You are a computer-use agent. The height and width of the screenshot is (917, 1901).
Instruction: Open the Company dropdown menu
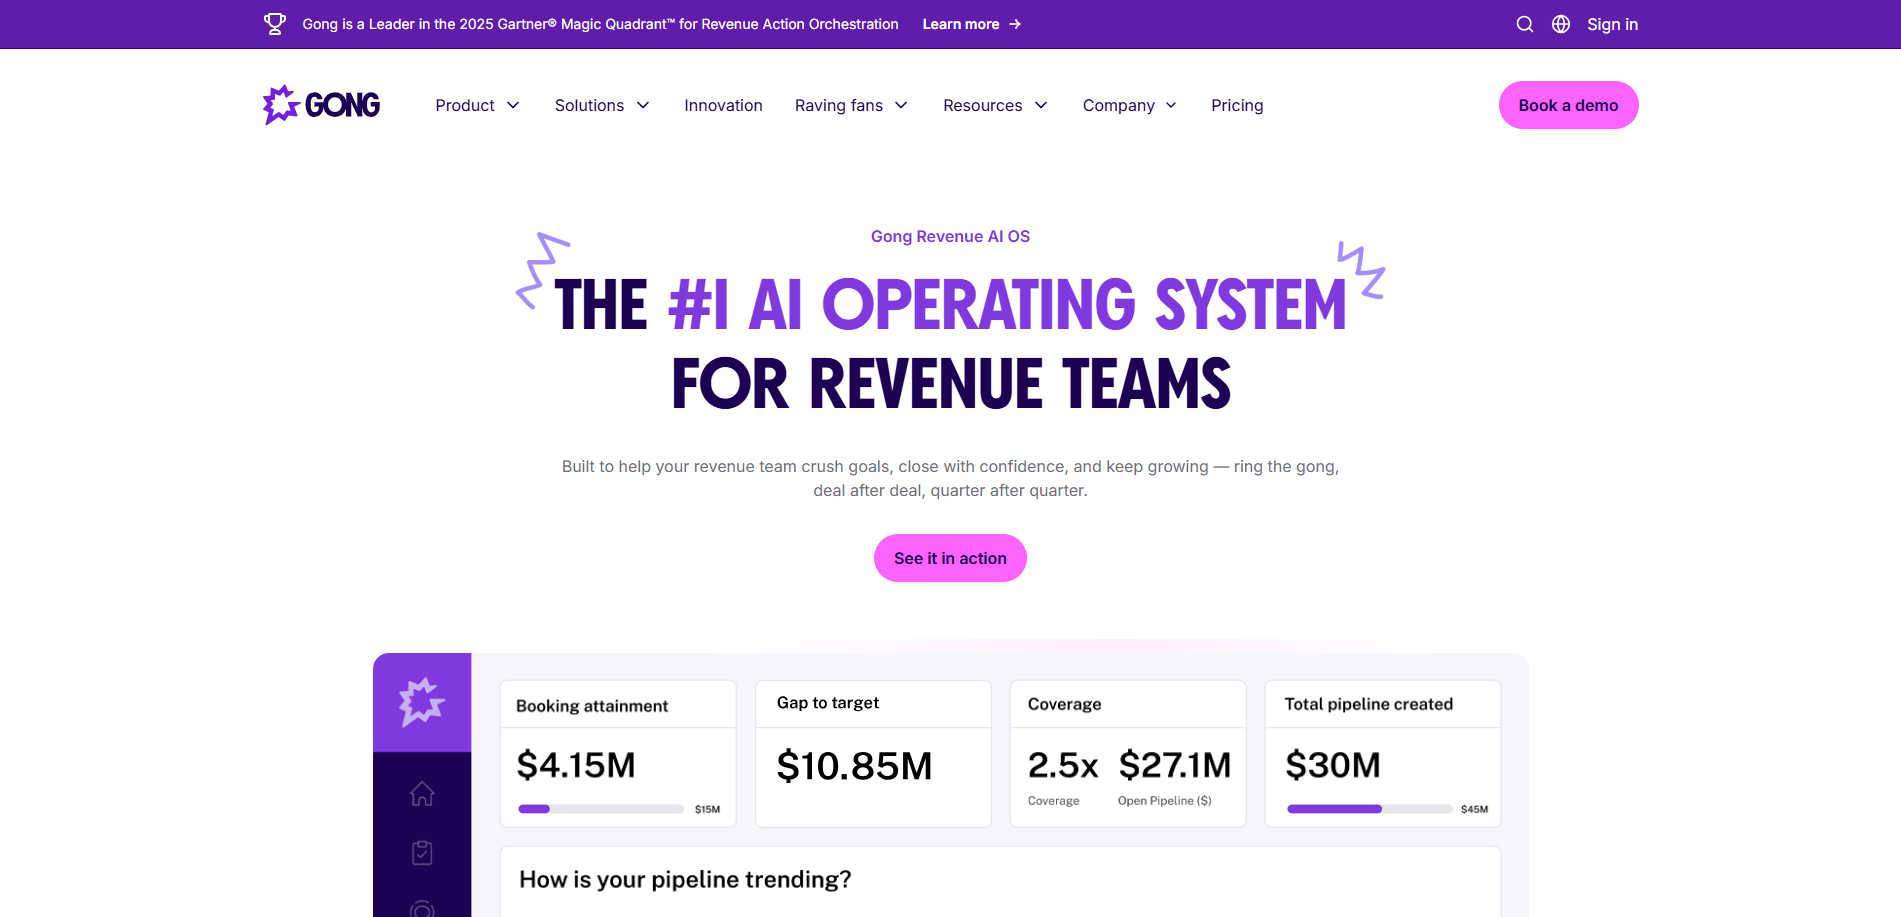[1128, 105]
